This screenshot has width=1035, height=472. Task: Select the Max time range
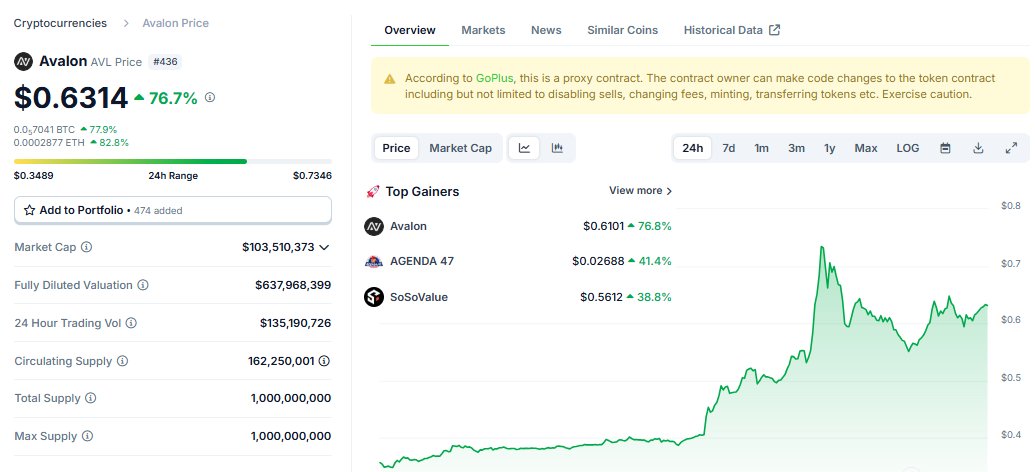866,148
